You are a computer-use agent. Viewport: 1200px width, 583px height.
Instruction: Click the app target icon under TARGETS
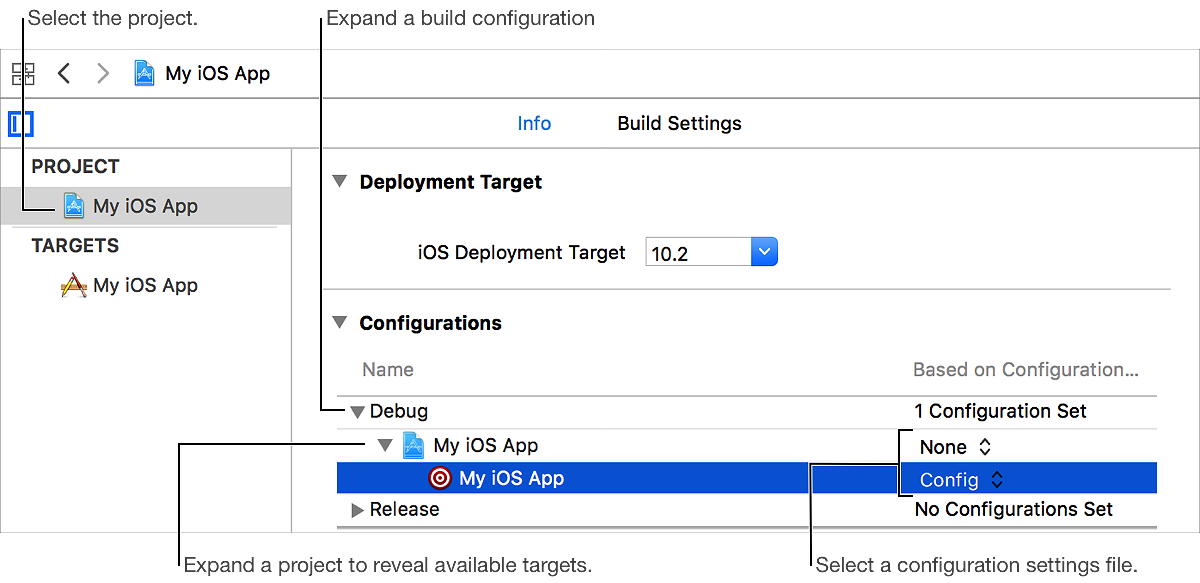[73, 286]
